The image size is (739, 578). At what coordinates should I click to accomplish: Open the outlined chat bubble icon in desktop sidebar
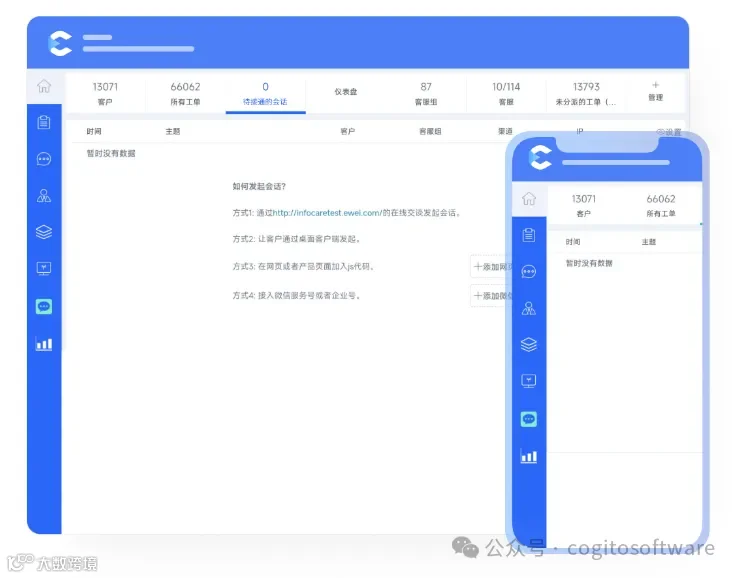[x=44, y=159]
